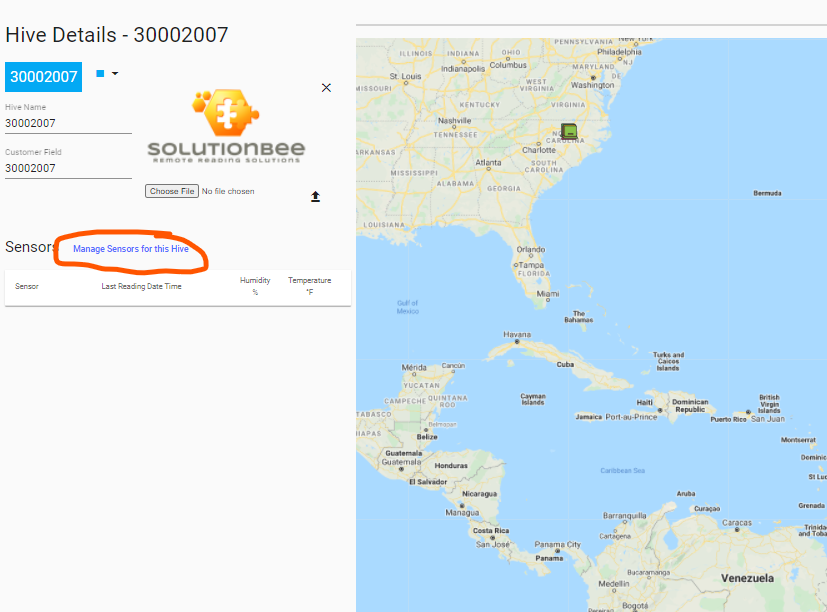Click the Choose File button
The image size is (827, 612).
(172, 191)
